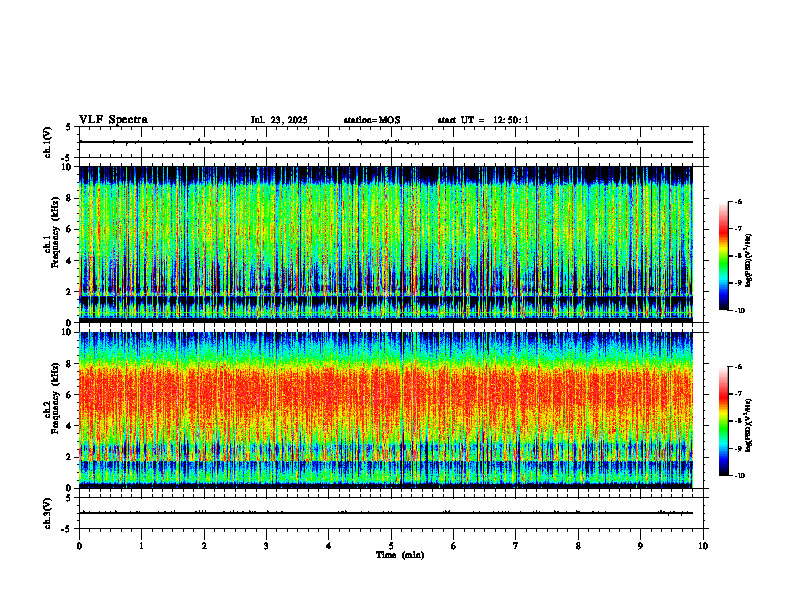This screenshot has width=792, height=612.
Task: Click the ch.1 color bar log(PSD) unit label
Action: tap(750, 260)
